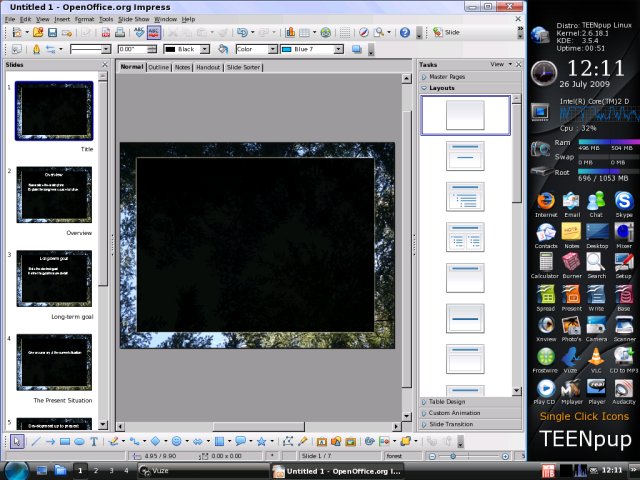Activate the arrow Select tool

pos(17,441)
